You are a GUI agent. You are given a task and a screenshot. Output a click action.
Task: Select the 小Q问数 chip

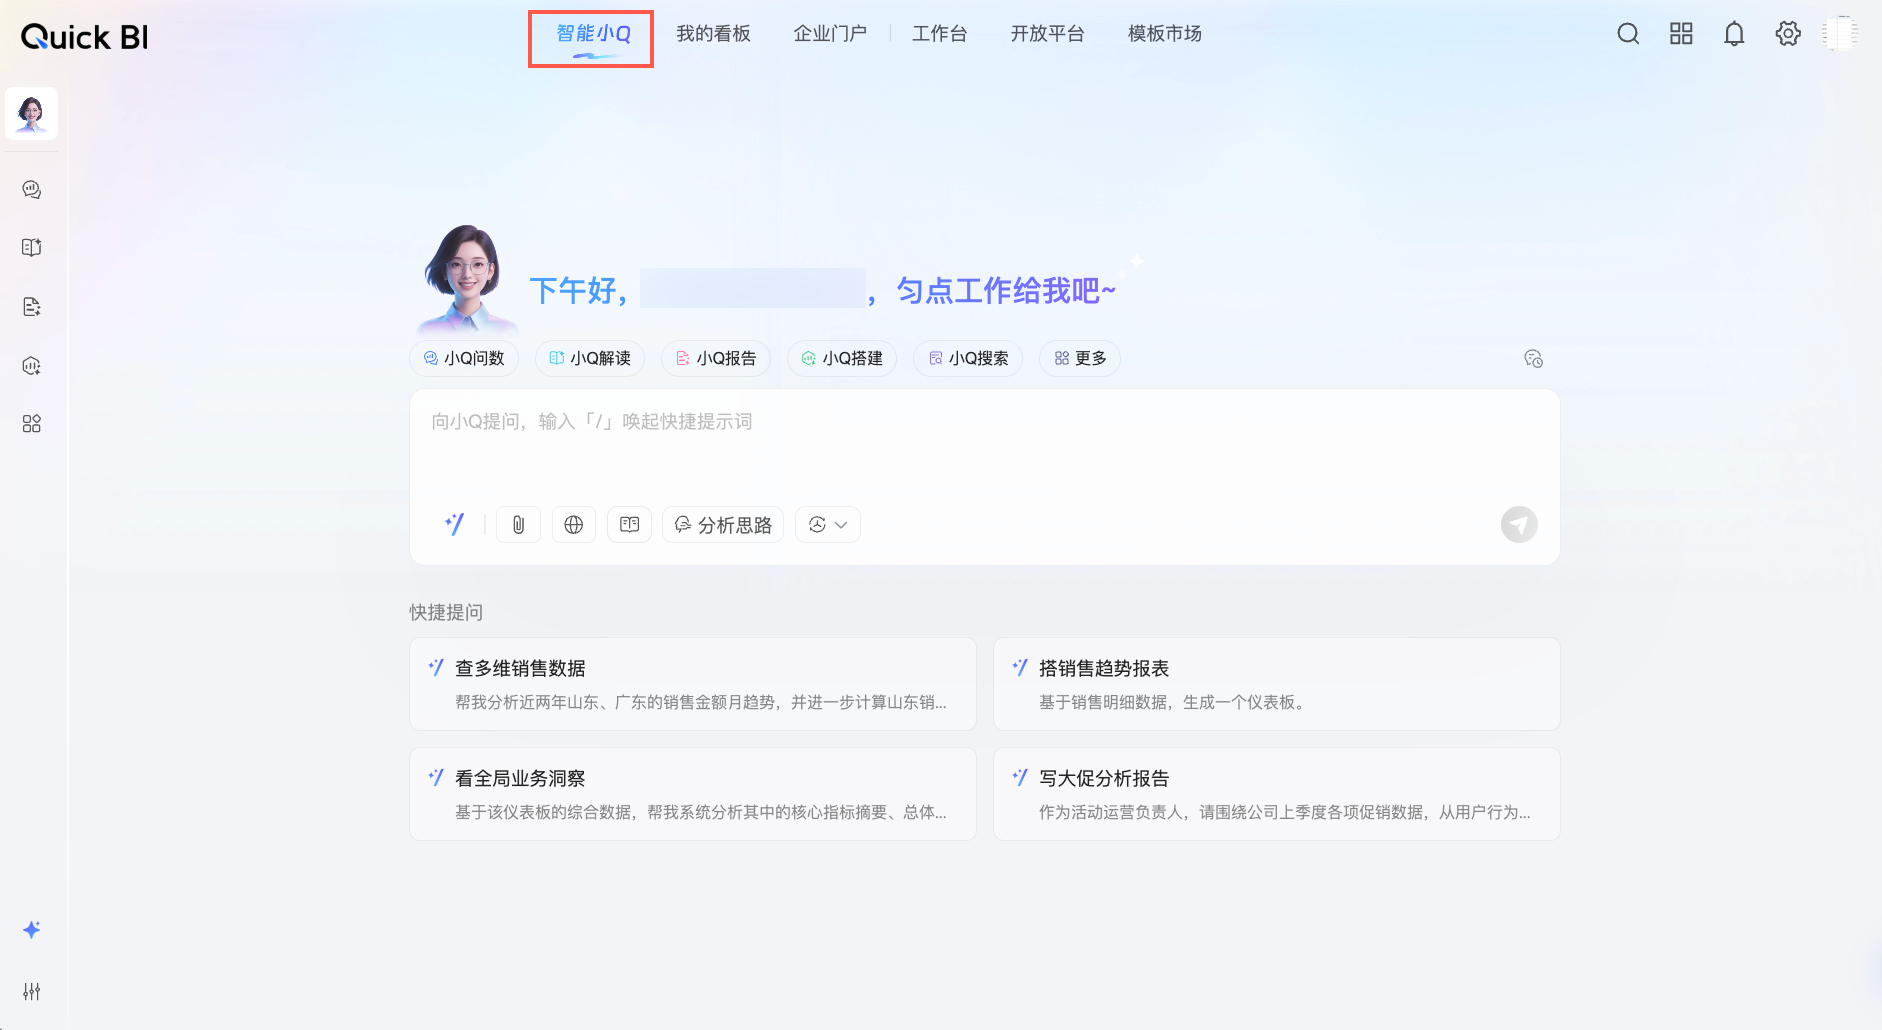click(464, 358)
